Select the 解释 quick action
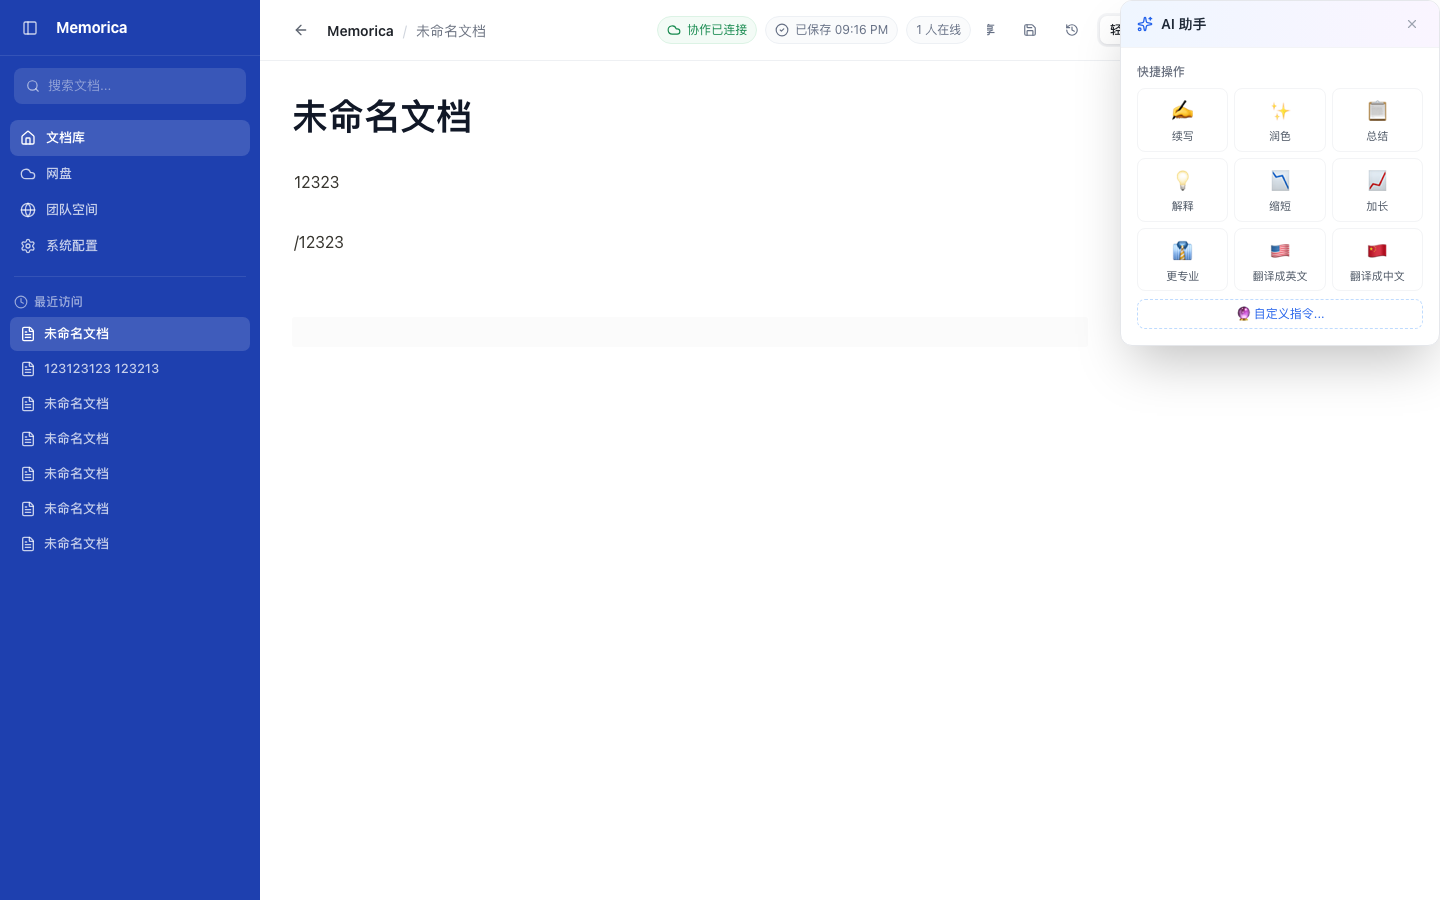The width and height of the screenshot is (1440, 900). click(x=1182, y=190)
